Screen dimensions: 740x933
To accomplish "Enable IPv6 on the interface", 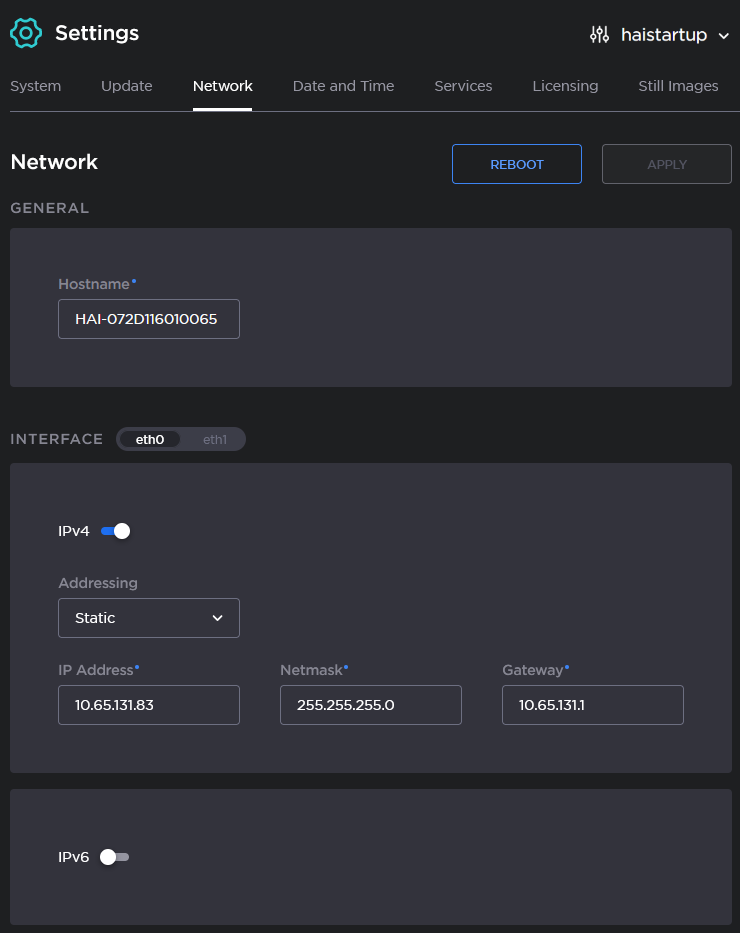I will pyautogui.click(x=114, y=857).
